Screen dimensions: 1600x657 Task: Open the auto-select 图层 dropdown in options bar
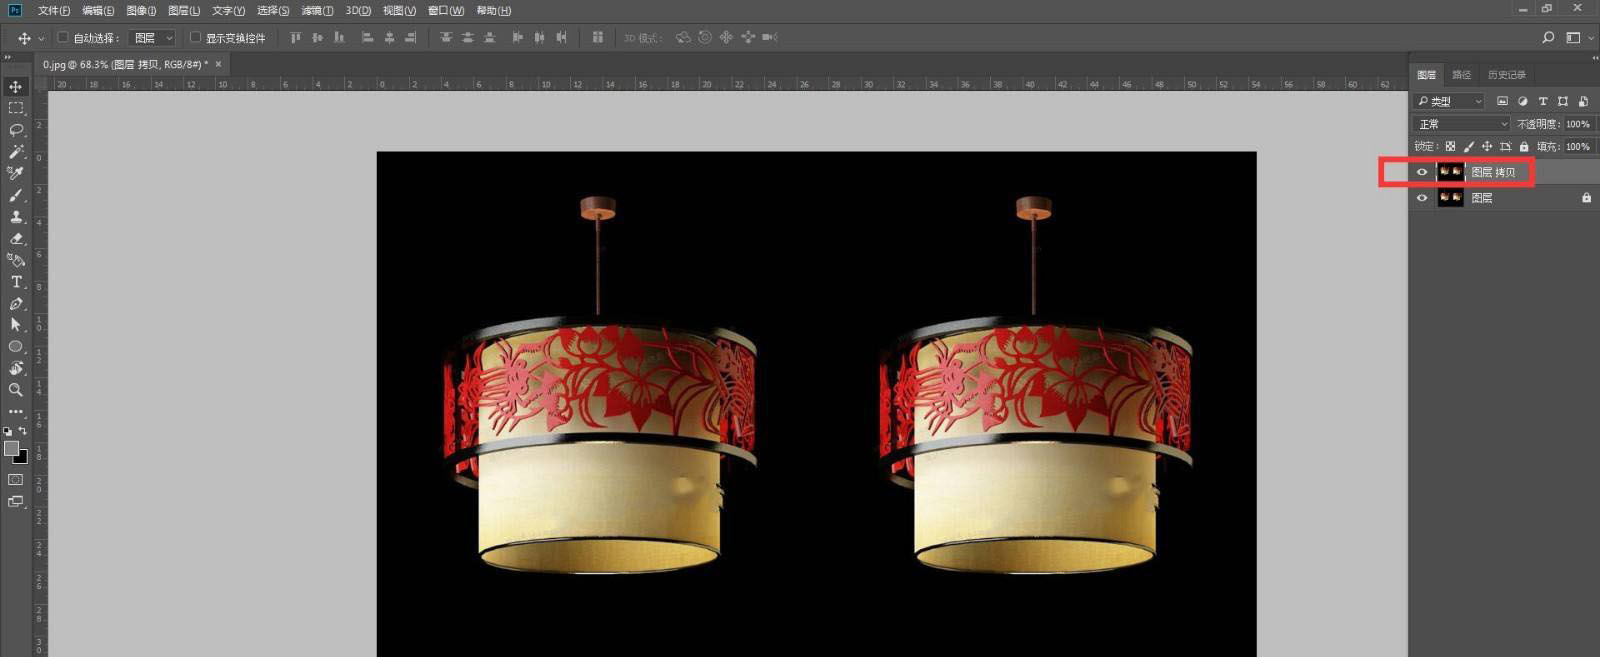click(154, 38)
